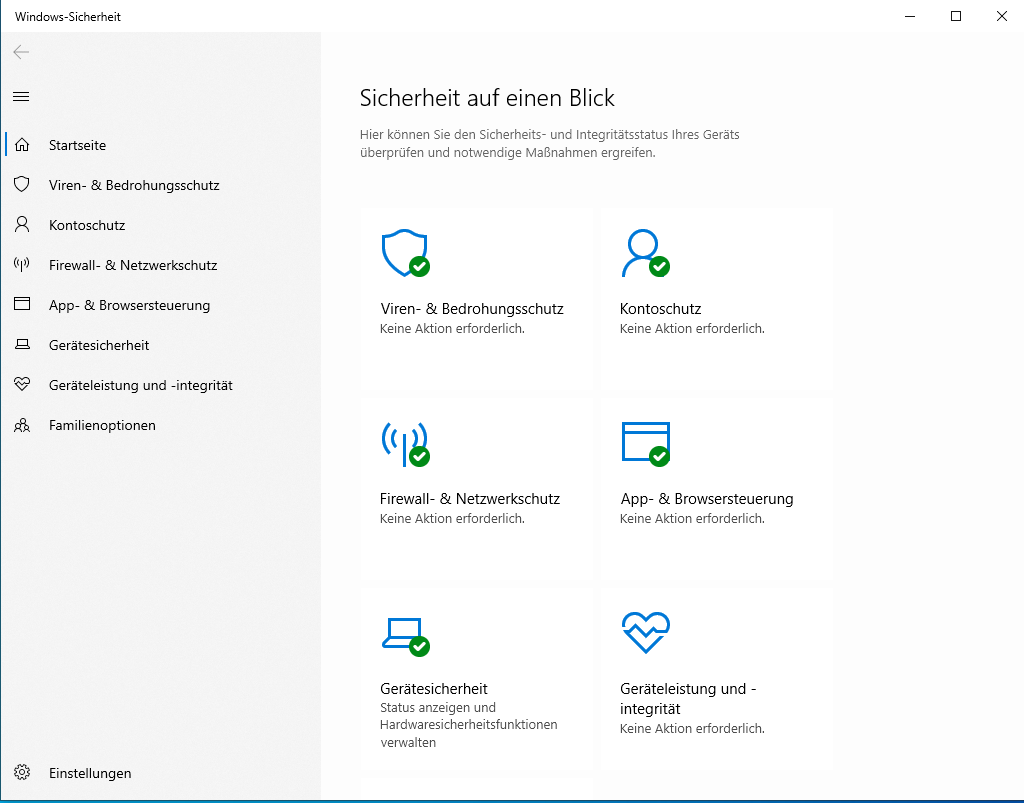This screenshot has height=803, width=1024.
Task: Open App- & Browsersteuerung tile title
Action: point(707,499)
